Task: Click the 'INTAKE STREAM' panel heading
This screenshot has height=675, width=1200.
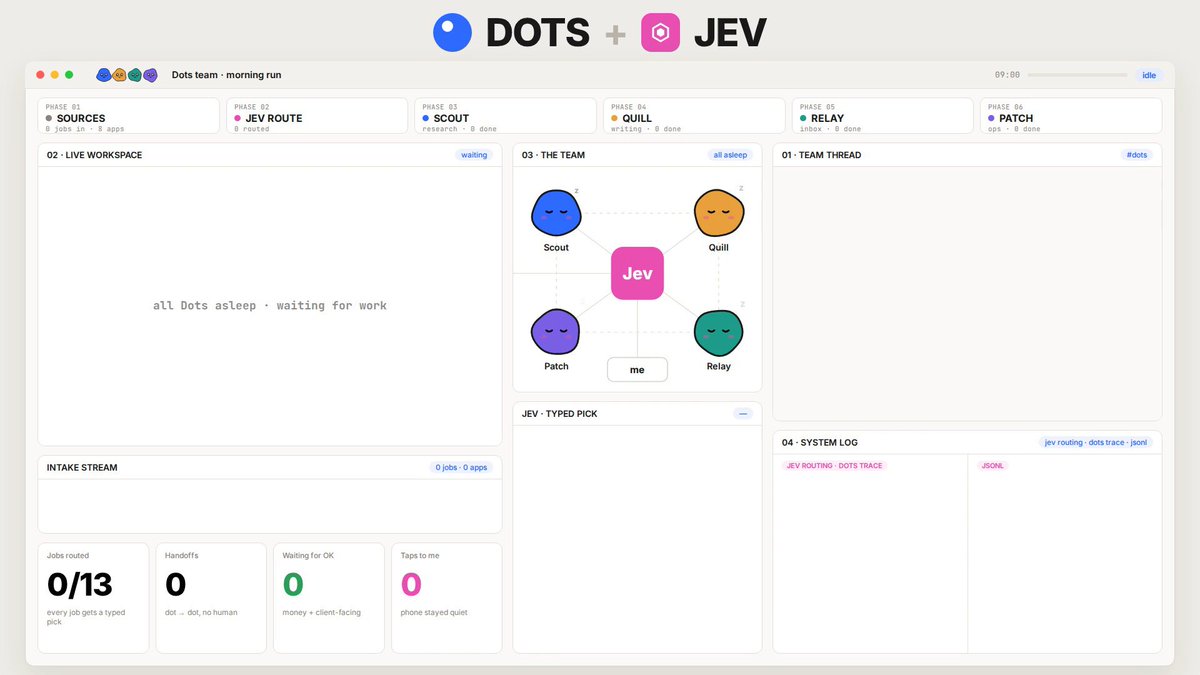Action: [82, 467]
